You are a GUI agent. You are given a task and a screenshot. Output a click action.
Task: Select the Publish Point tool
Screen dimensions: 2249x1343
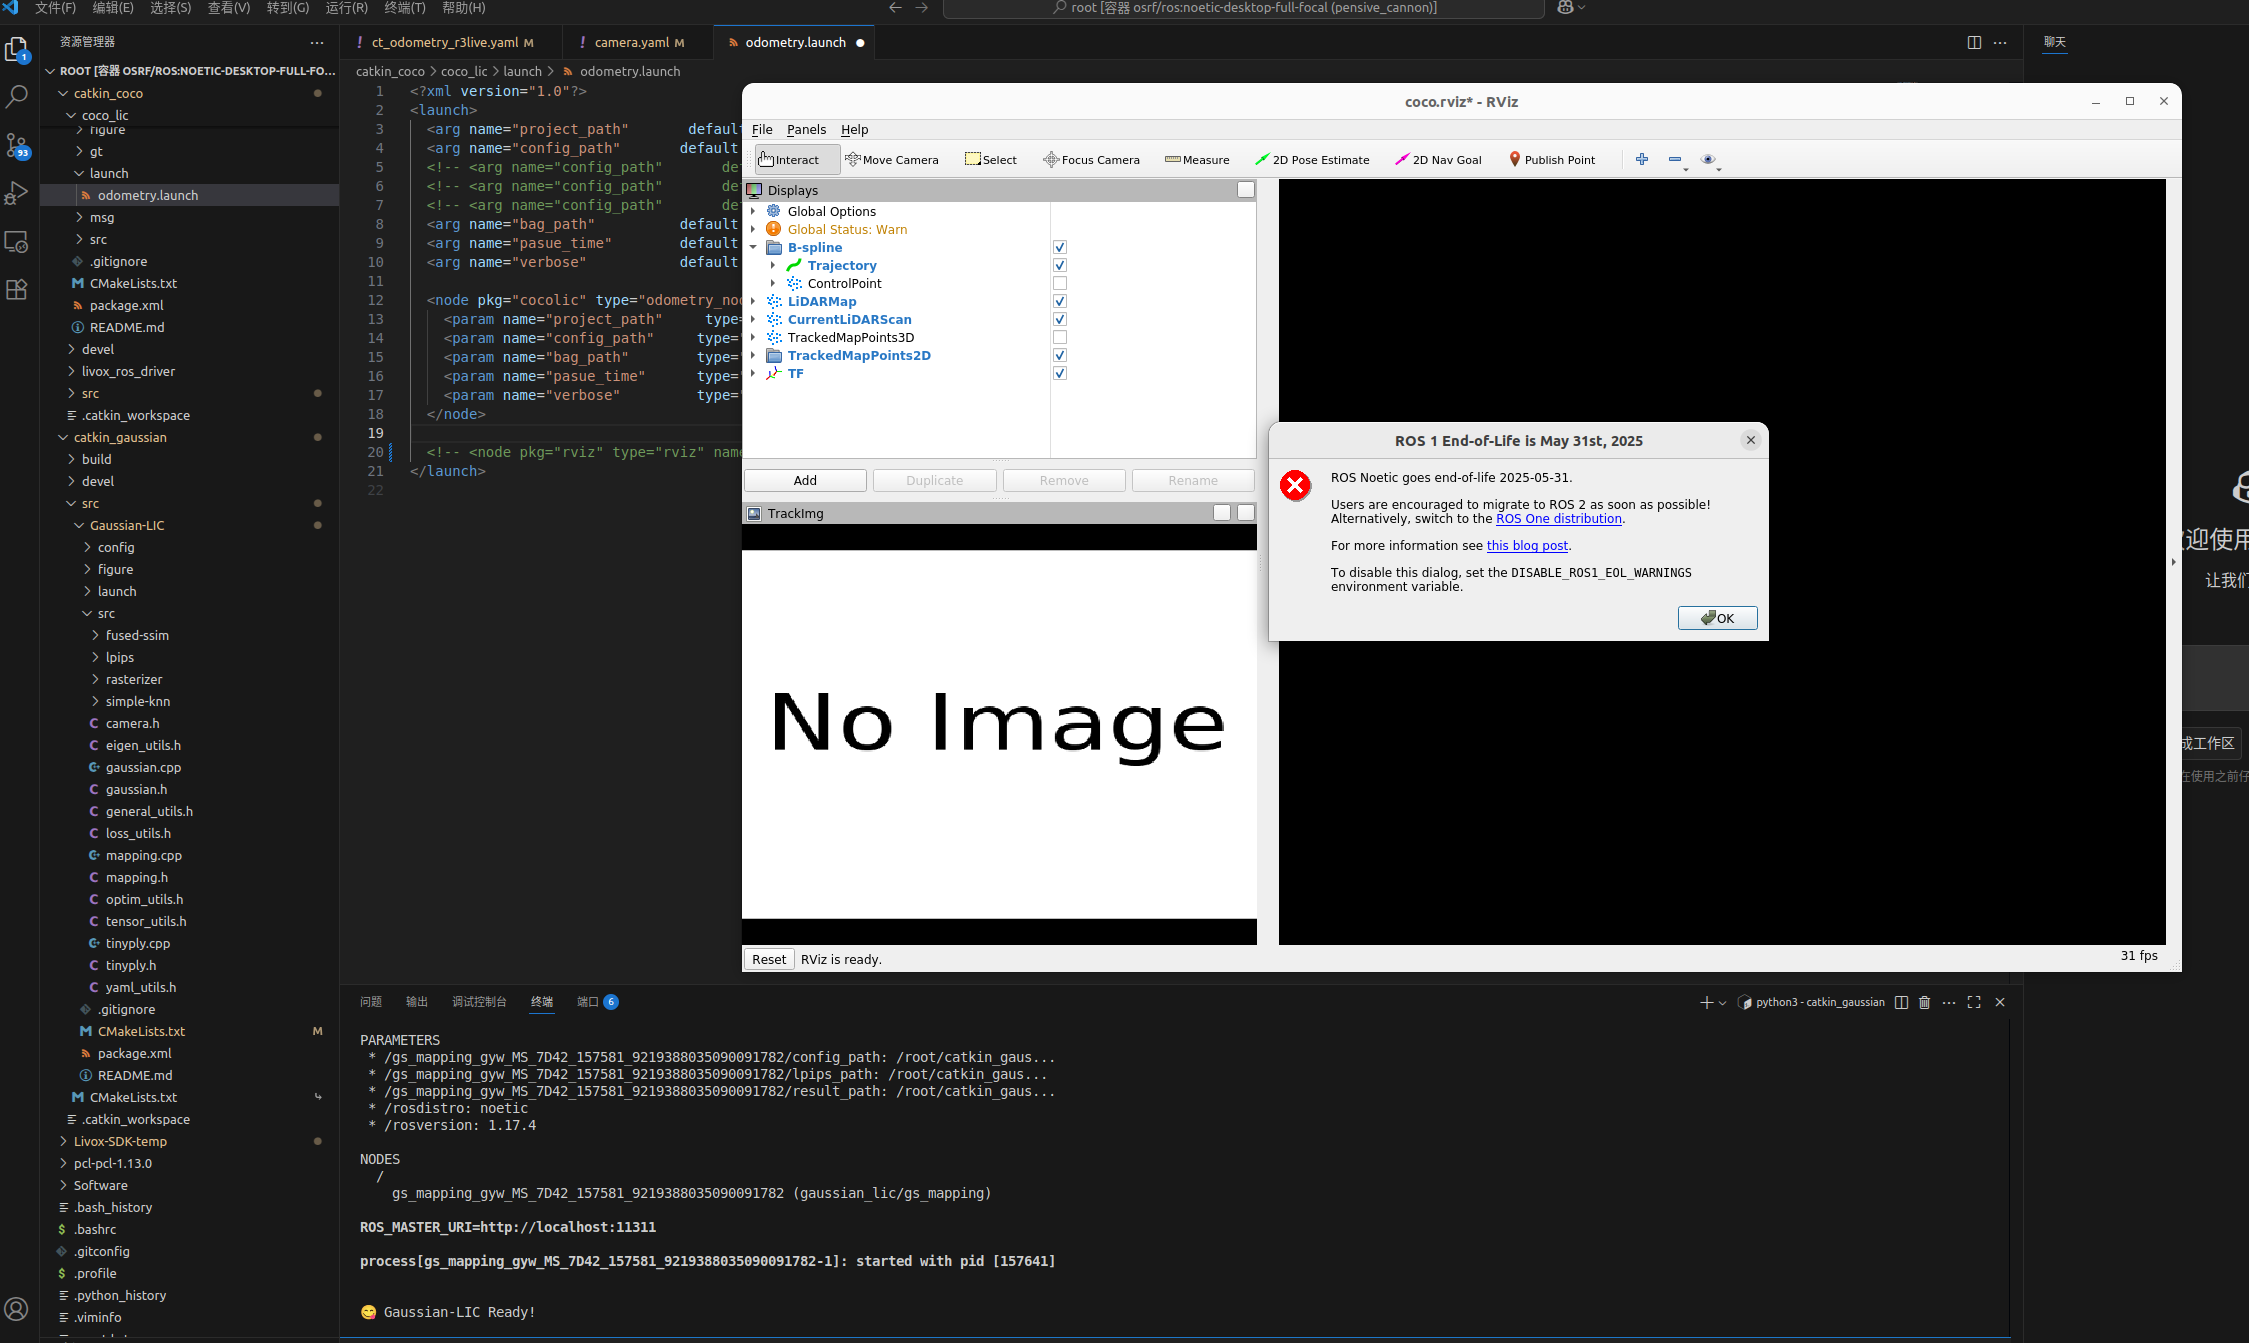pos(1551,160)
